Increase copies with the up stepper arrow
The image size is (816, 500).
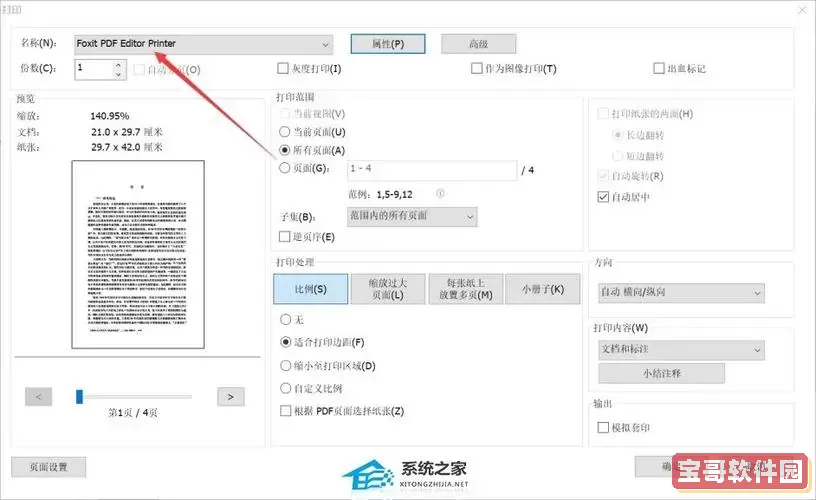119,65
